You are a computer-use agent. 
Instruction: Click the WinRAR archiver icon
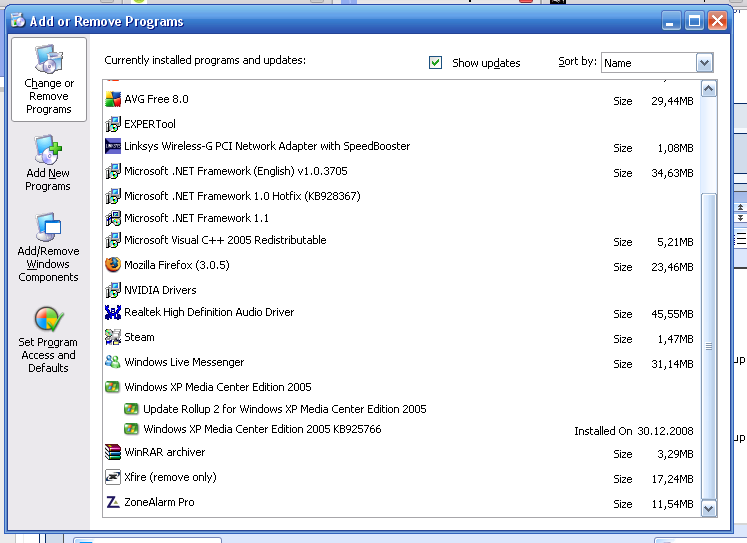tap(113, 452)
